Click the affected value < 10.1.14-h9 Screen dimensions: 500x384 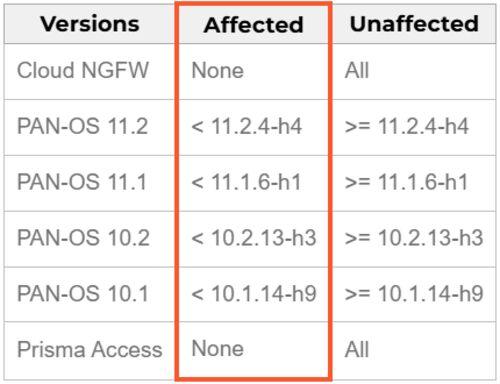point(254,293)
